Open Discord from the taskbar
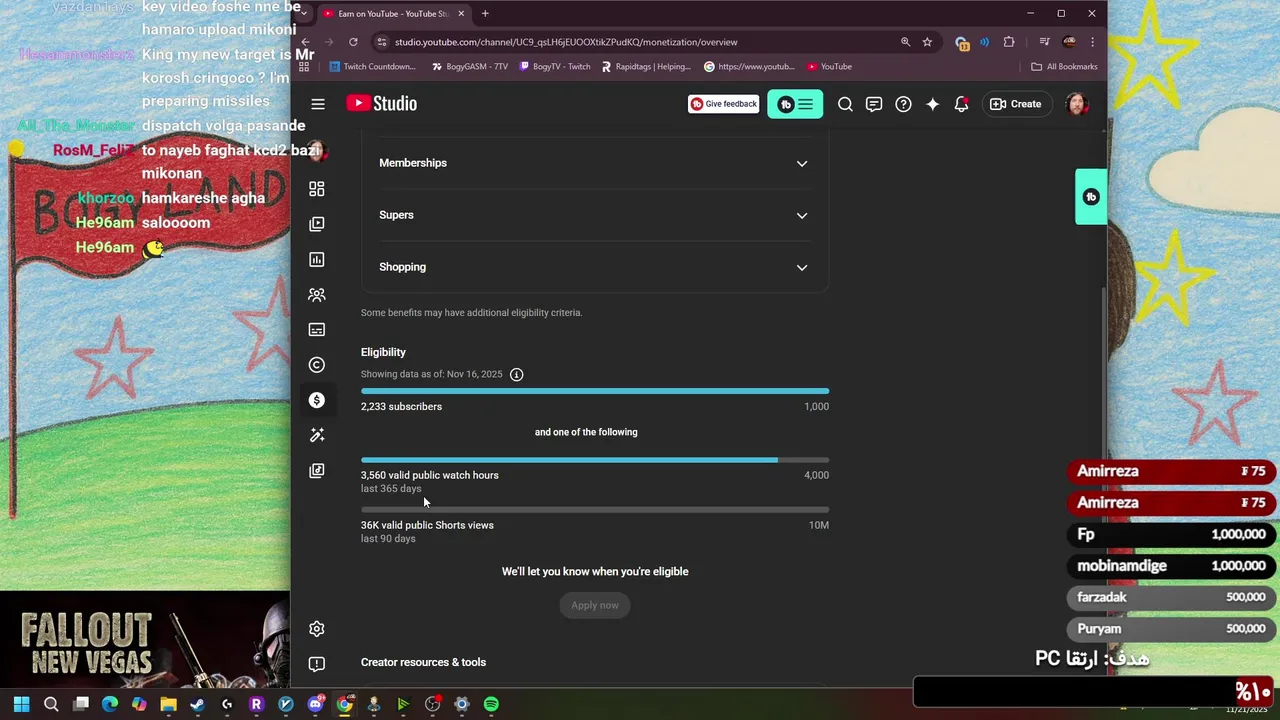 coord(315,704)
